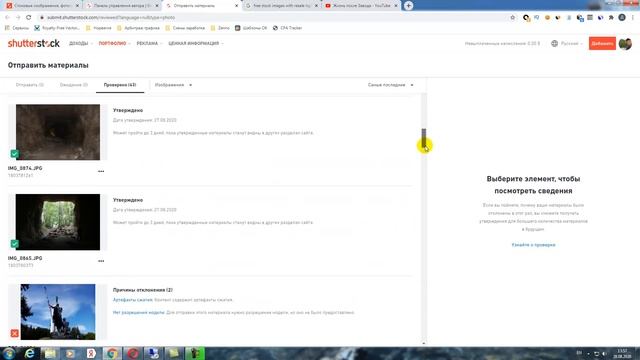Open the CPA Tracker bookmark

click(287, 28)
